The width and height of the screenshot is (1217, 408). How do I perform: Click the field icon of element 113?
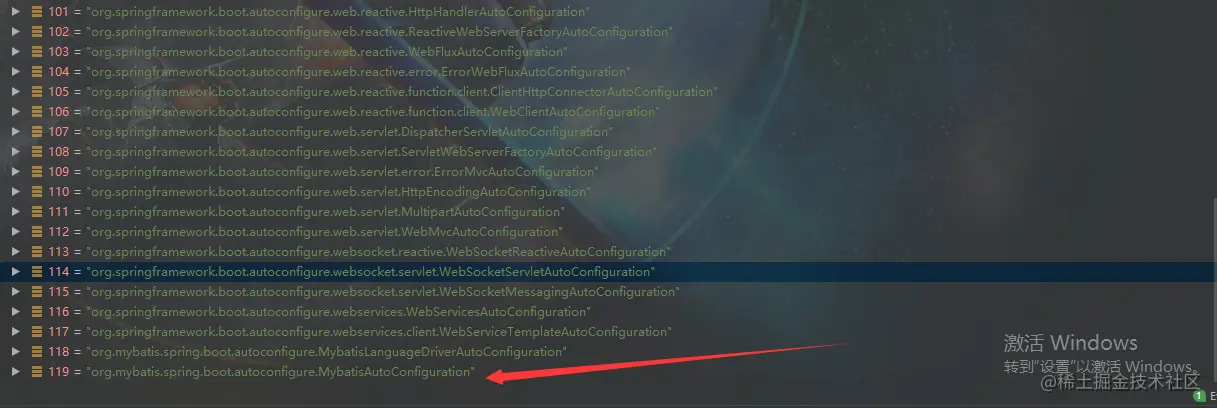pos(37,252)
